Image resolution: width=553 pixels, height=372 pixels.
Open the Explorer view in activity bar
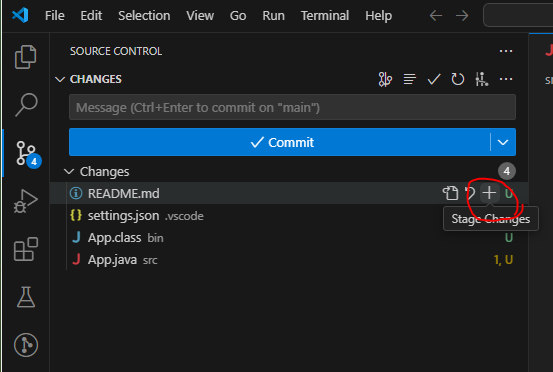click(x=25, y=57)
